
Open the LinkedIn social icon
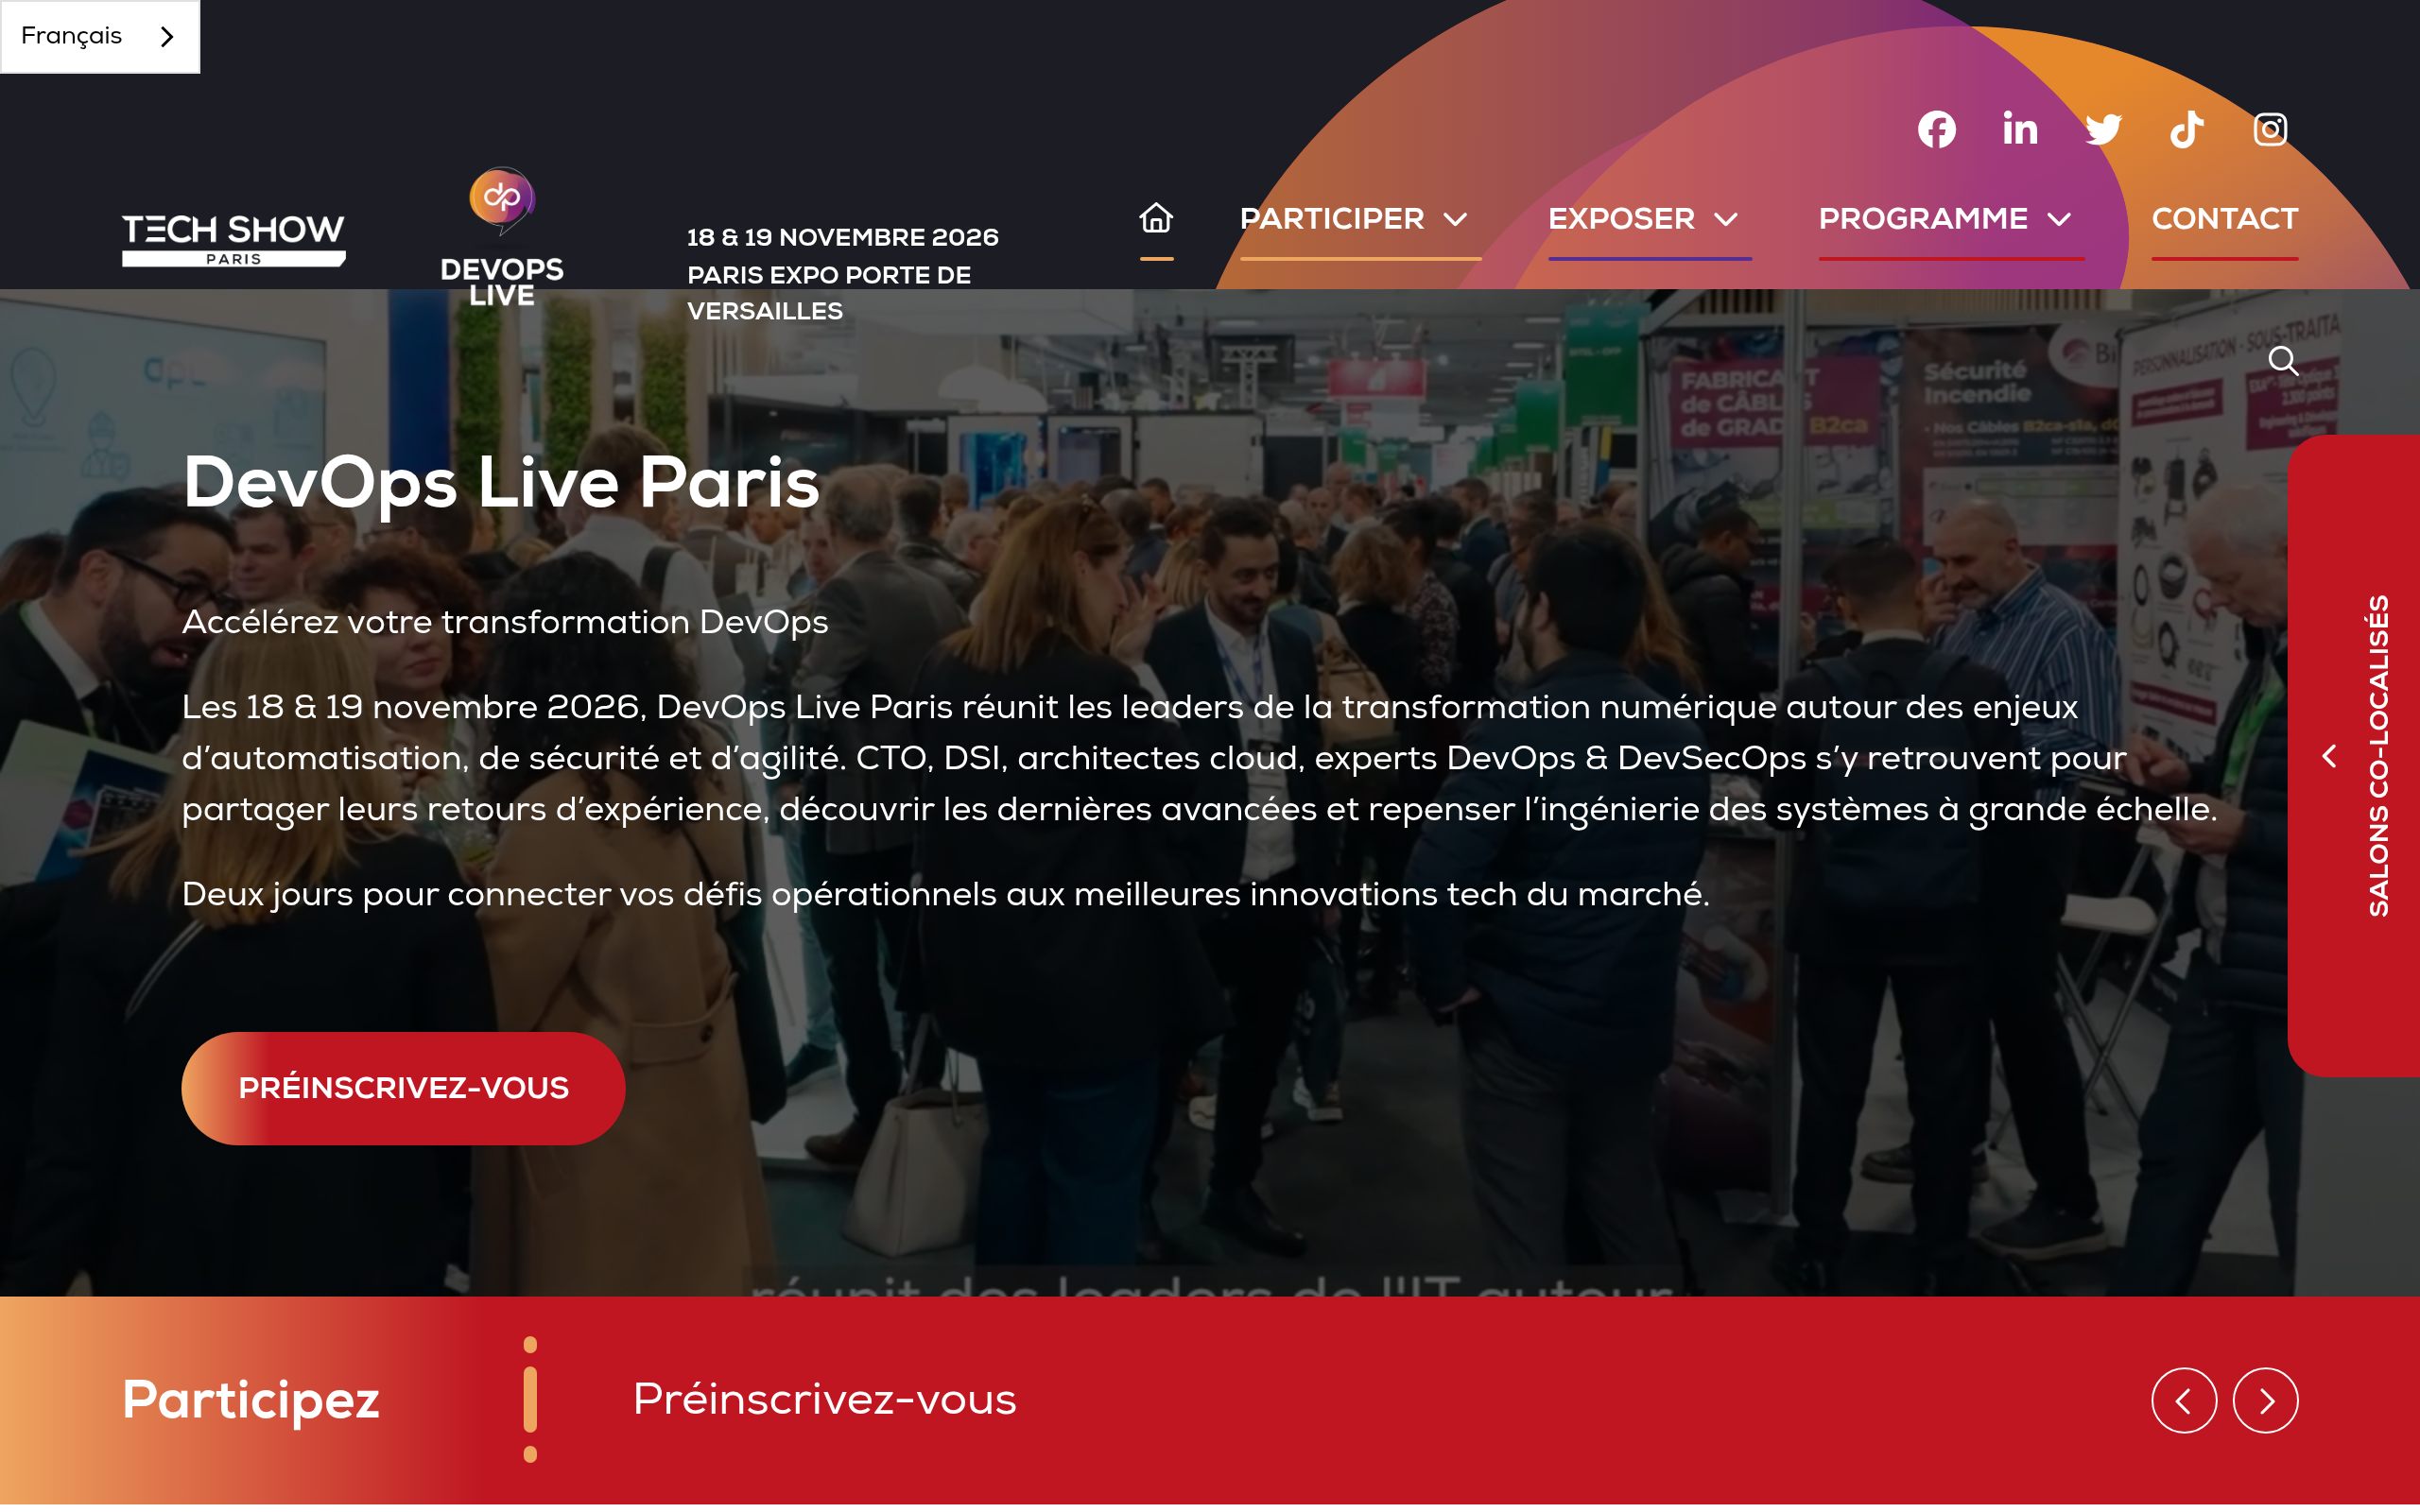click(2020, 129)
